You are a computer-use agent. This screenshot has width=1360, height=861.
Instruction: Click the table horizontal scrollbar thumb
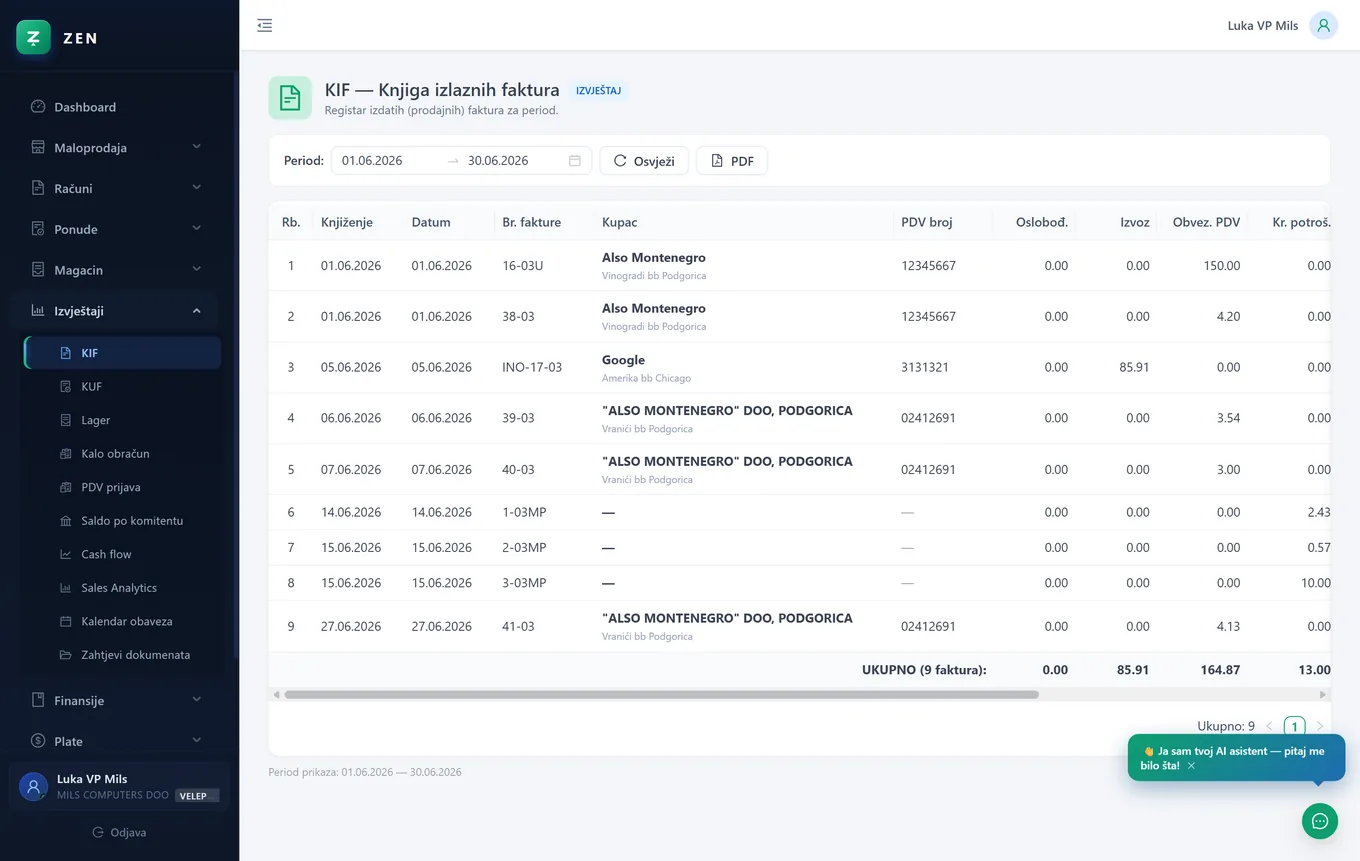[661, 694]
